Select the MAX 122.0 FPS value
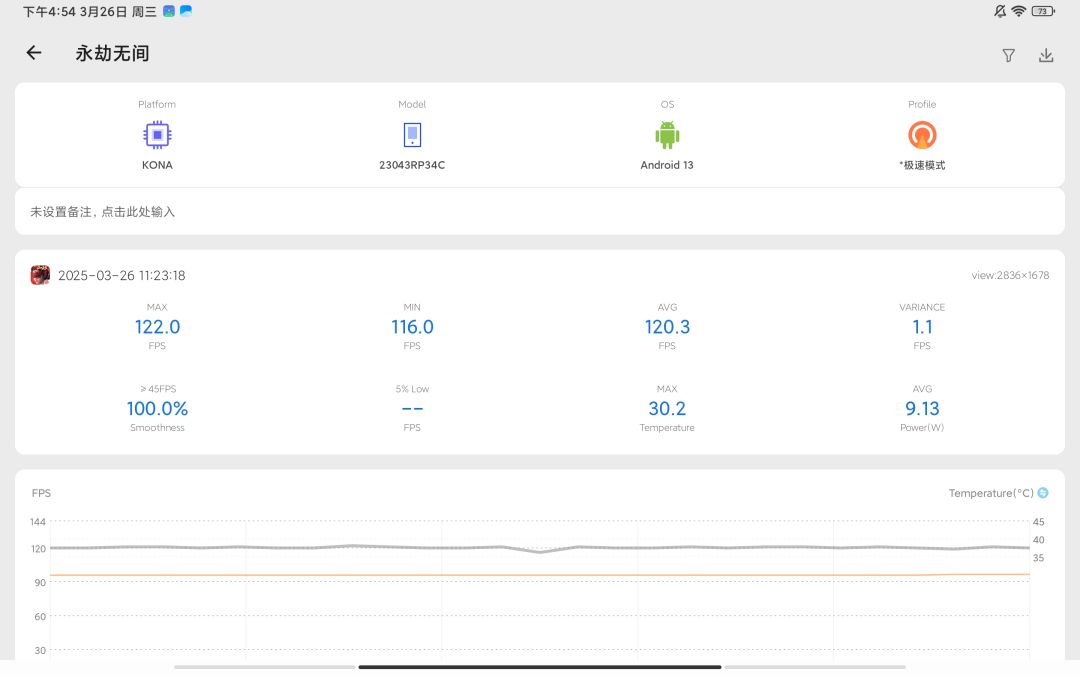Viewport: 1080px width, 675px height. point(157,326)
